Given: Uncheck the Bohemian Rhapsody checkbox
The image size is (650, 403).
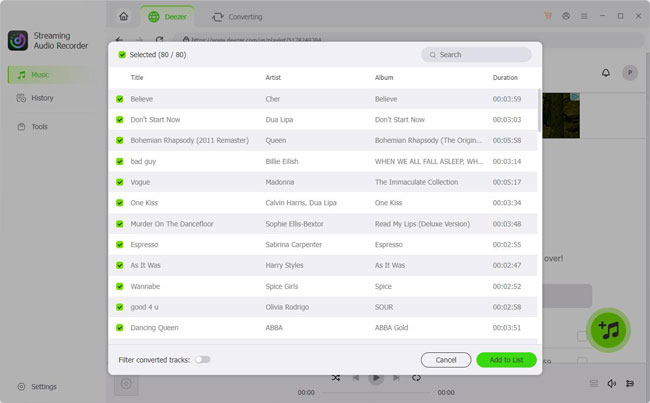Looking at the screenshot, I should tap(120, 140).
